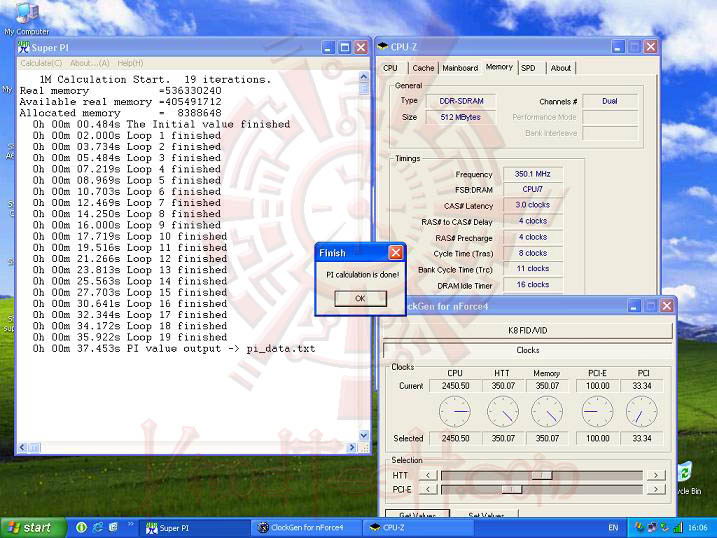Click the CPU clock gauge dial

coord(455,412)
